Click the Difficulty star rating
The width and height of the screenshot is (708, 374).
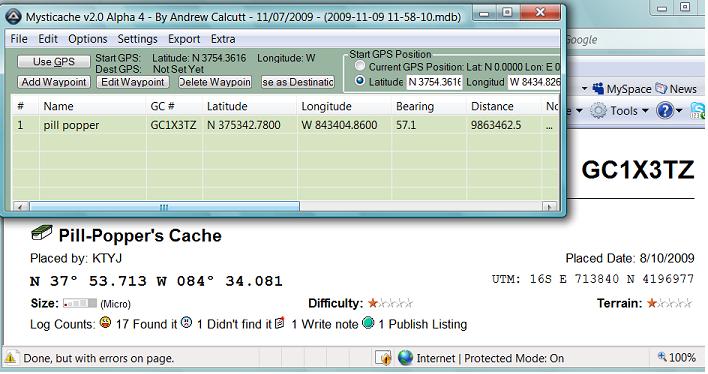(x=390, y=303)
